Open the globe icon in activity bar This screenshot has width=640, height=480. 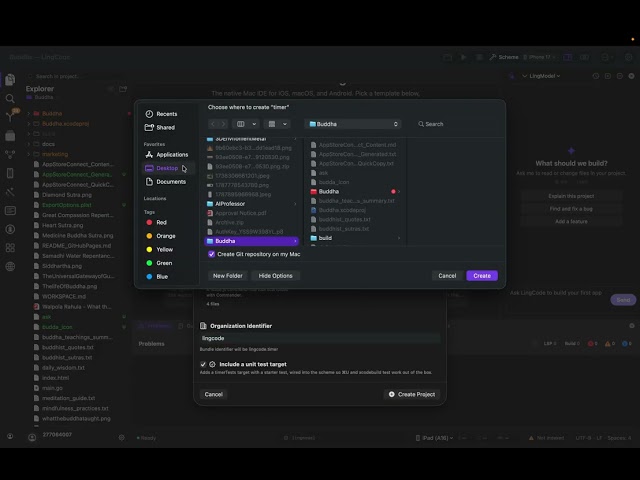coord(10,267)
